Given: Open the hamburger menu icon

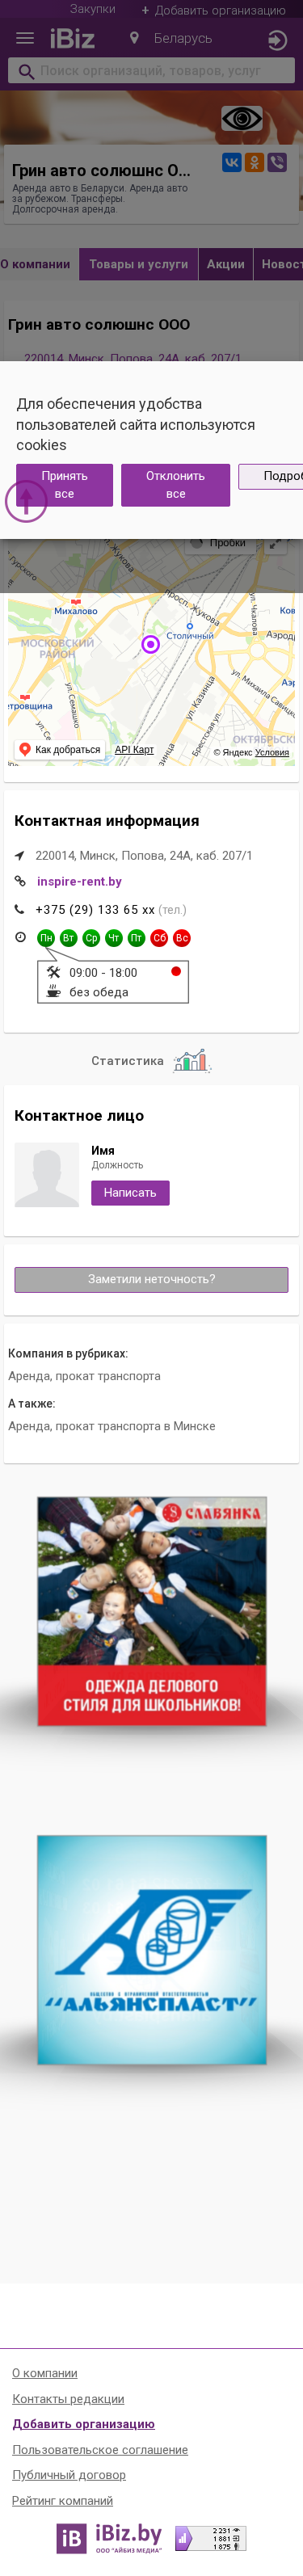Looking at the screenshot, I should pyautogui.click(x=25, y=39).
